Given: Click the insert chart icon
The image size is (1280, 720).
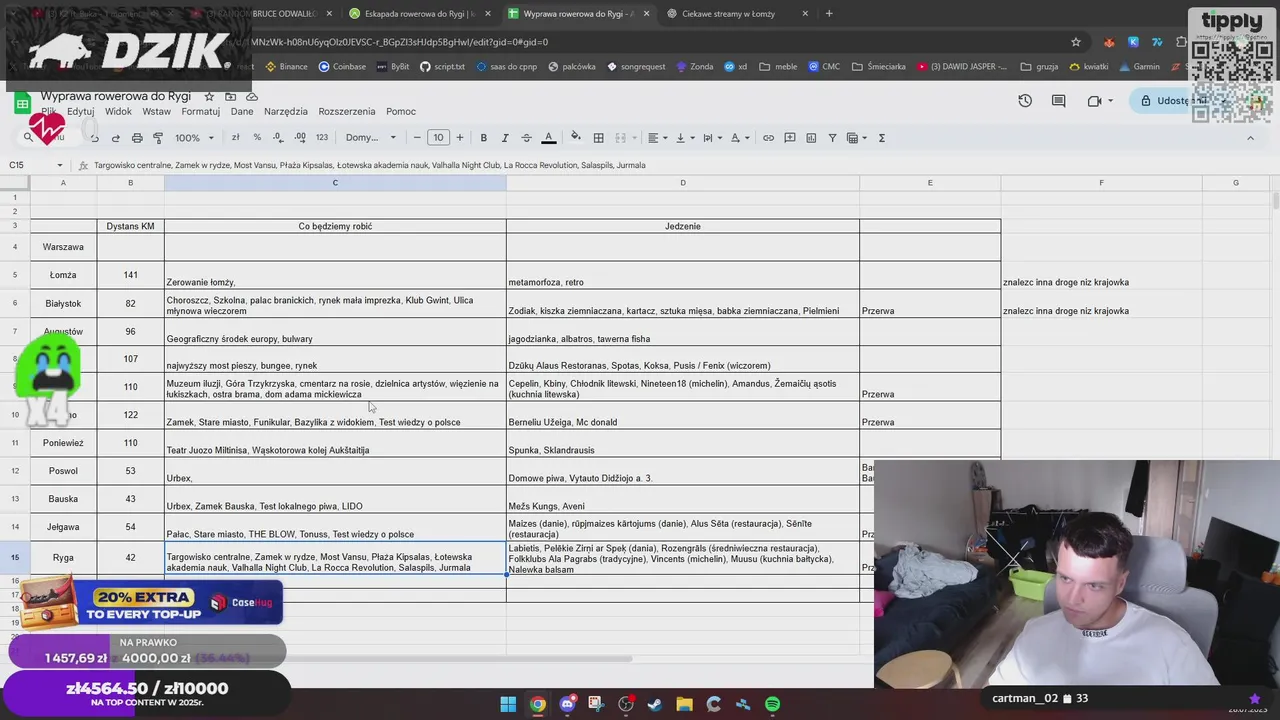Looking at the screenshot, I should pos(811,138).
